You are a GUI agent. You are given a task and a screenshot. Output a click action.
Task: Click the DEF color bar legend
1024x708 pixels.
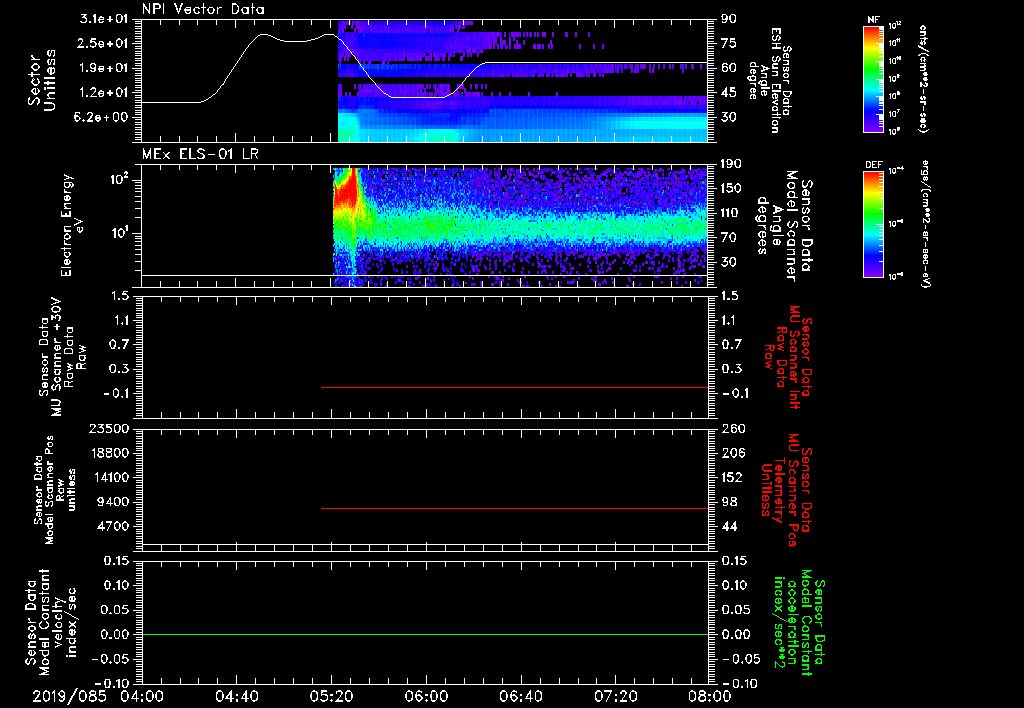[x=873, y=225]
